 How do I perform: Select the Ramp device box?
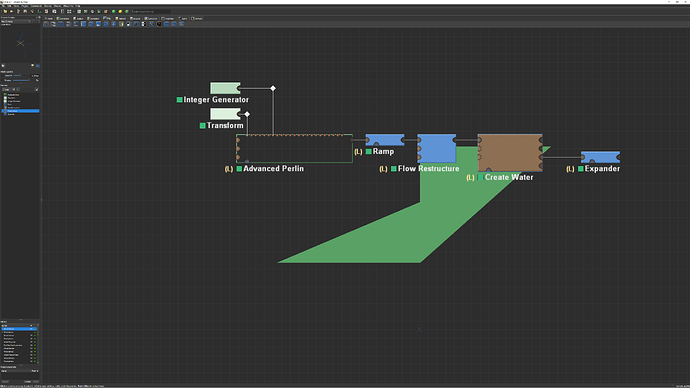(x=385, y=140)
